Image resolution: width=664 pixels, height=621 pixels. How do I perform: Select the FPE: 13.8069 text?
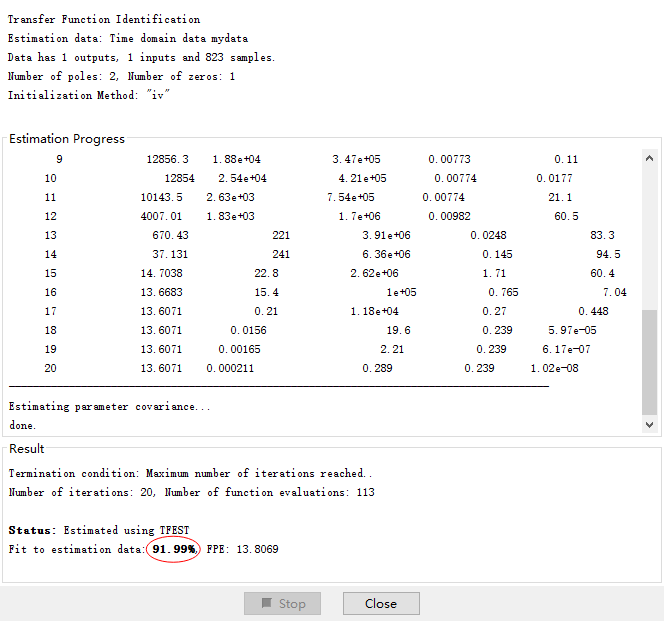pyautogui.click(x=242, y=550)
